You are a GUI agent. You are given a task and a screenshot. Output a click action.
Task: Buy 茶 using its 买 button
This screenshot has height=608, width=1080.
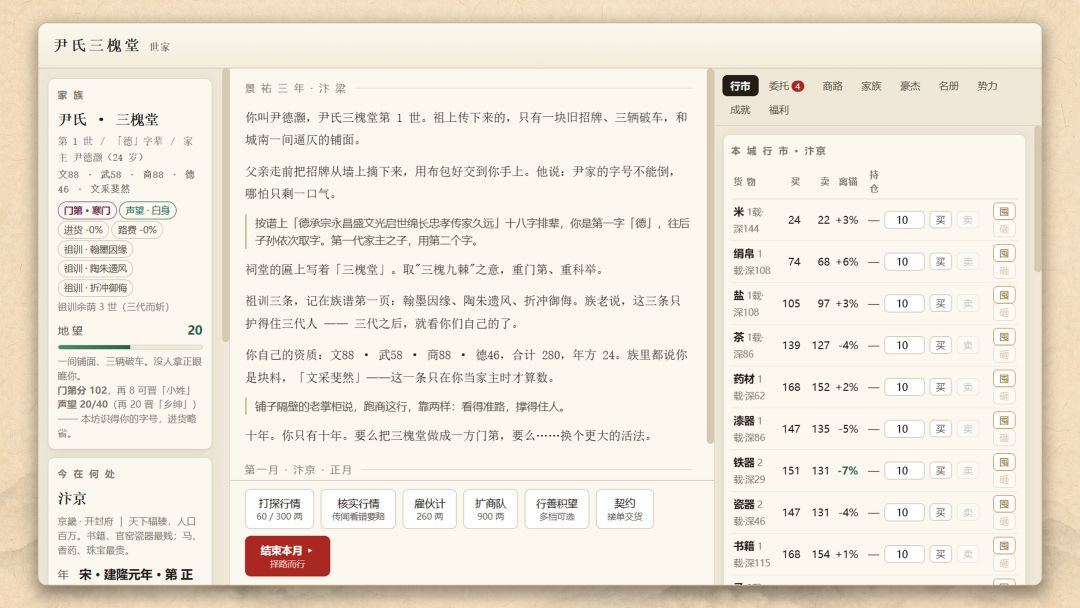pos(940,346)
